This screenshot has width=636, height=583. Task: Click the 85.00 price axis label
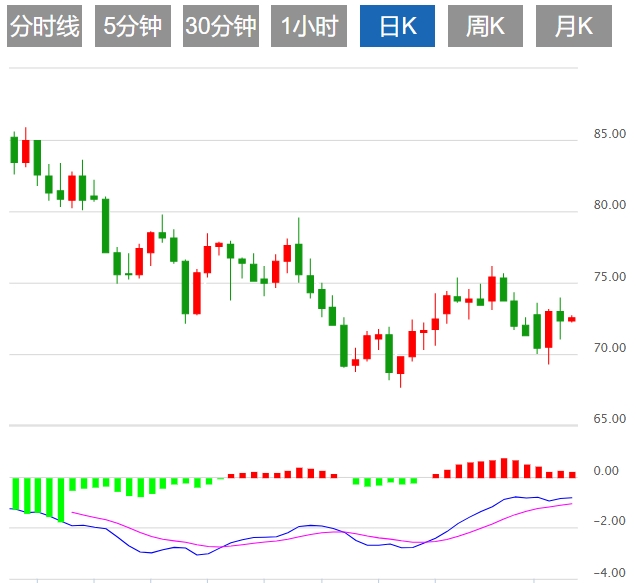coord(609,134)
